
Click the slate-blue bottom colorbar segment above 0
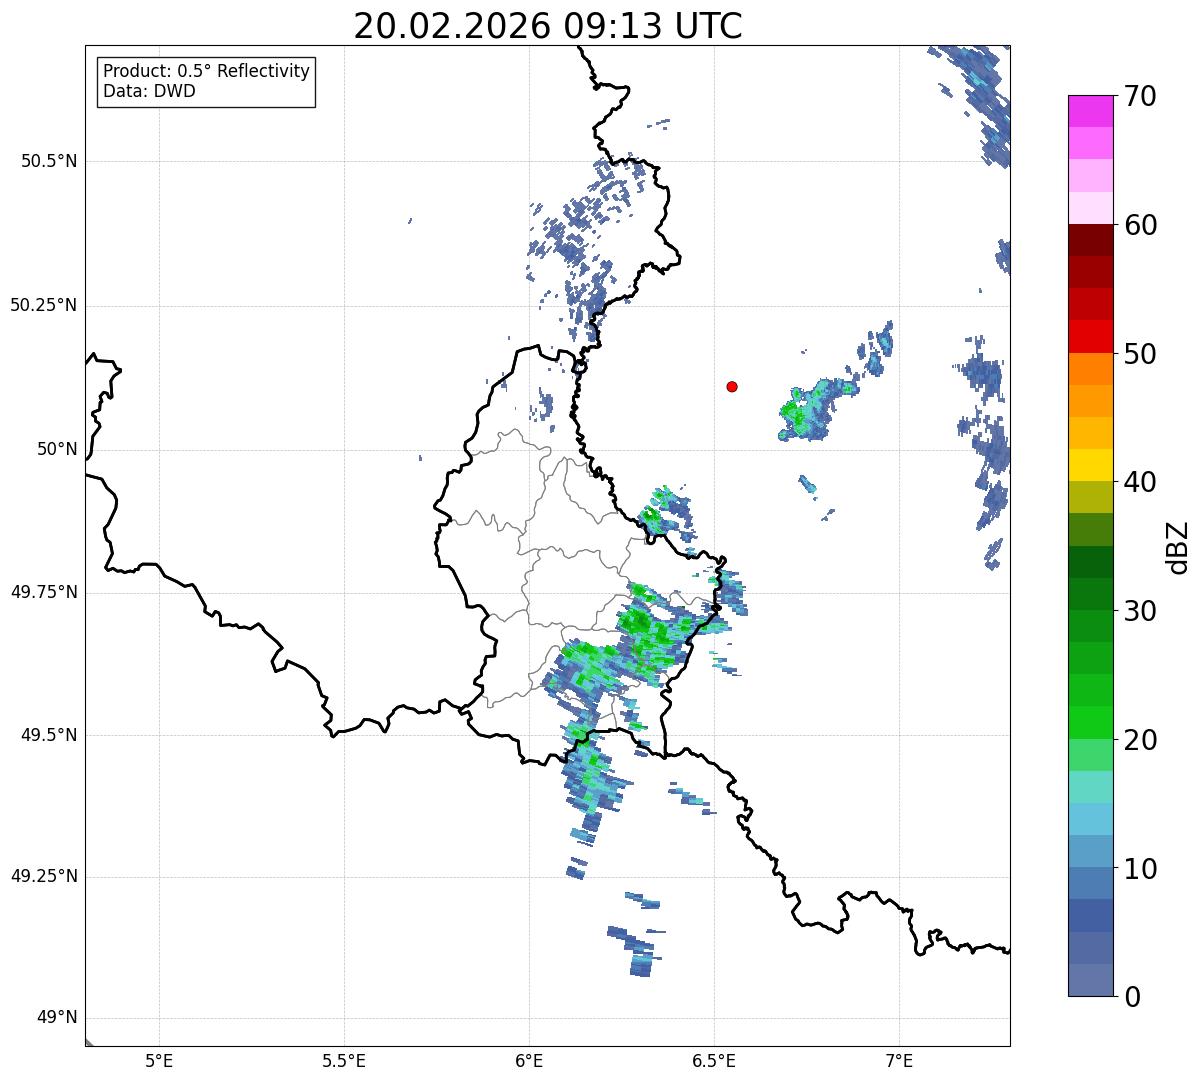(1091, 980)
